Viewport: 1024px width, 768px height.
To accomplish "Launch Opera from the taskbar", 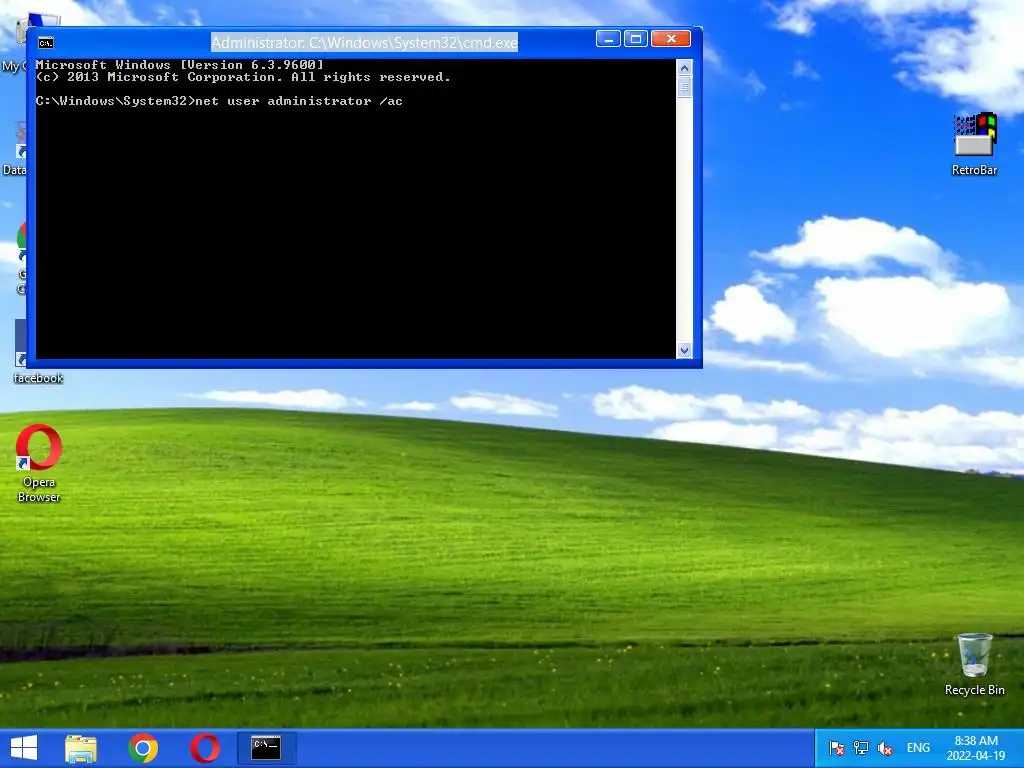I will pos(204,748).
